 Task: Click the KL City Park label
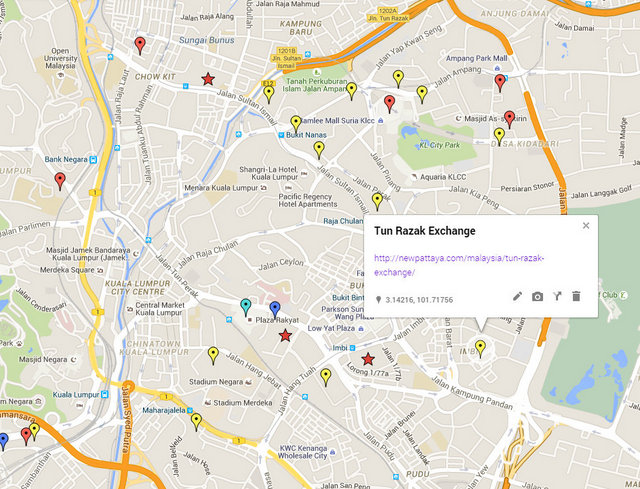[x=440, y=145]
